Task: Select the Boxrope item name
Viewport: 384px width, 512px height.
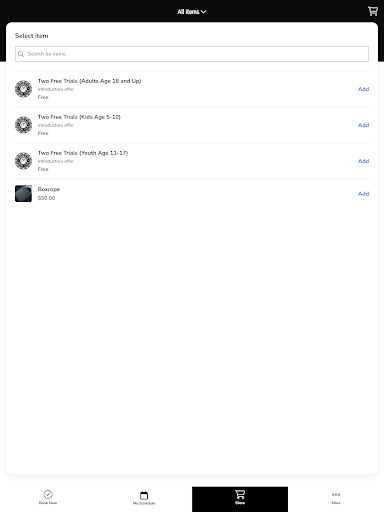Action: click(x=49, y=189)
